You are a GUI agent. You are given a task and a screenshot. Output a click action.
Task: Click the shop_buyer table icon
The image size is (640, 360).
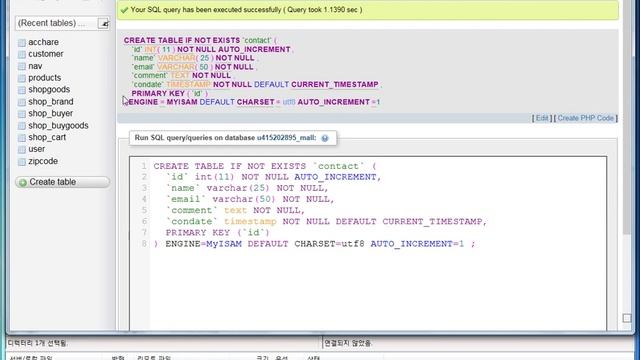click(22, 114)
